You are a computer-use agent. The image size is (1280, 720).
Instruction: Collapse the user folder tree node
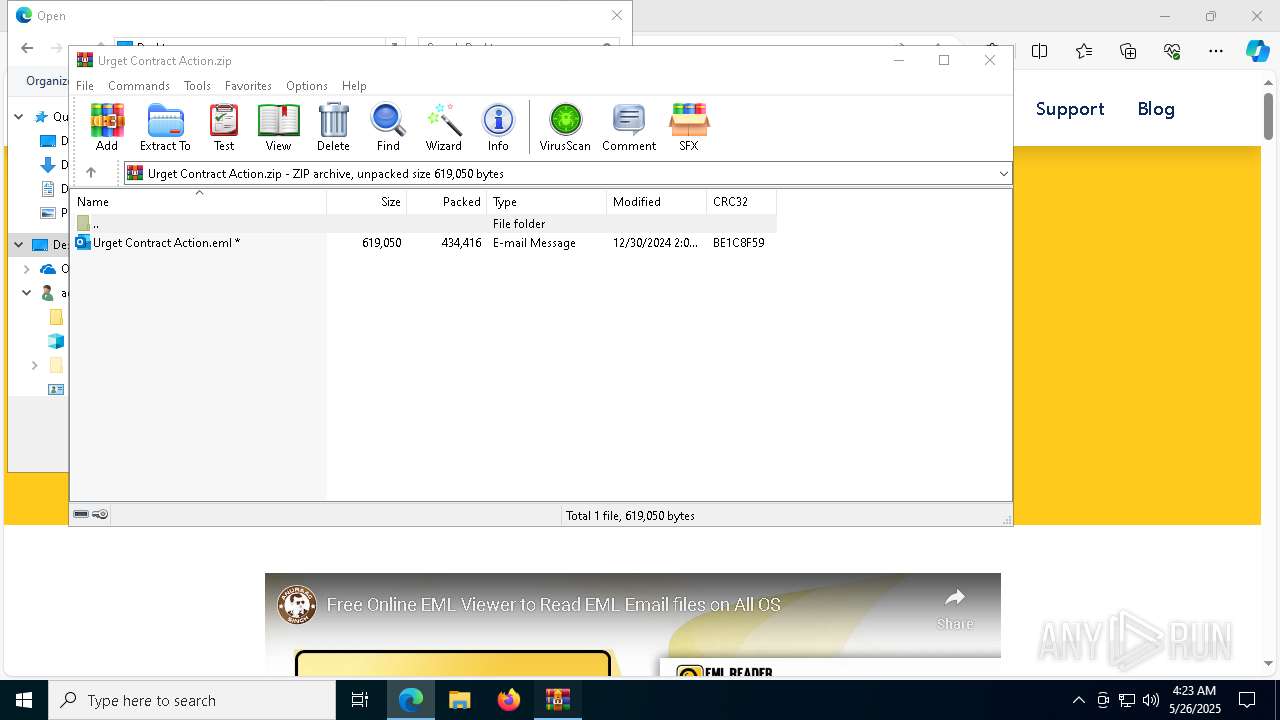click(x=27, y=293)
